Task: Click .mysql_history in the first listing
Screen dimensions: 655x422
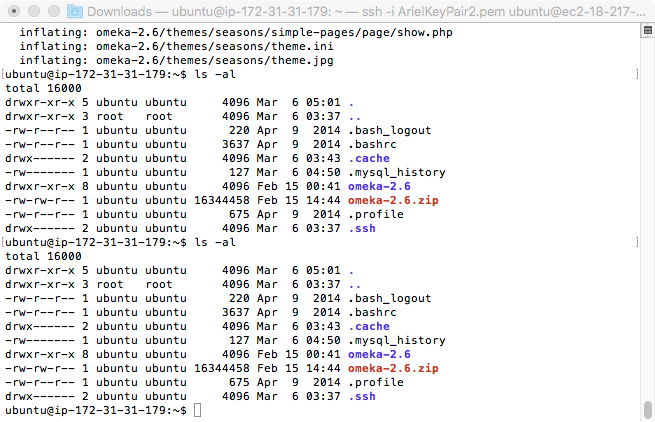Action: pyautogui.click(x=397, y=173)
